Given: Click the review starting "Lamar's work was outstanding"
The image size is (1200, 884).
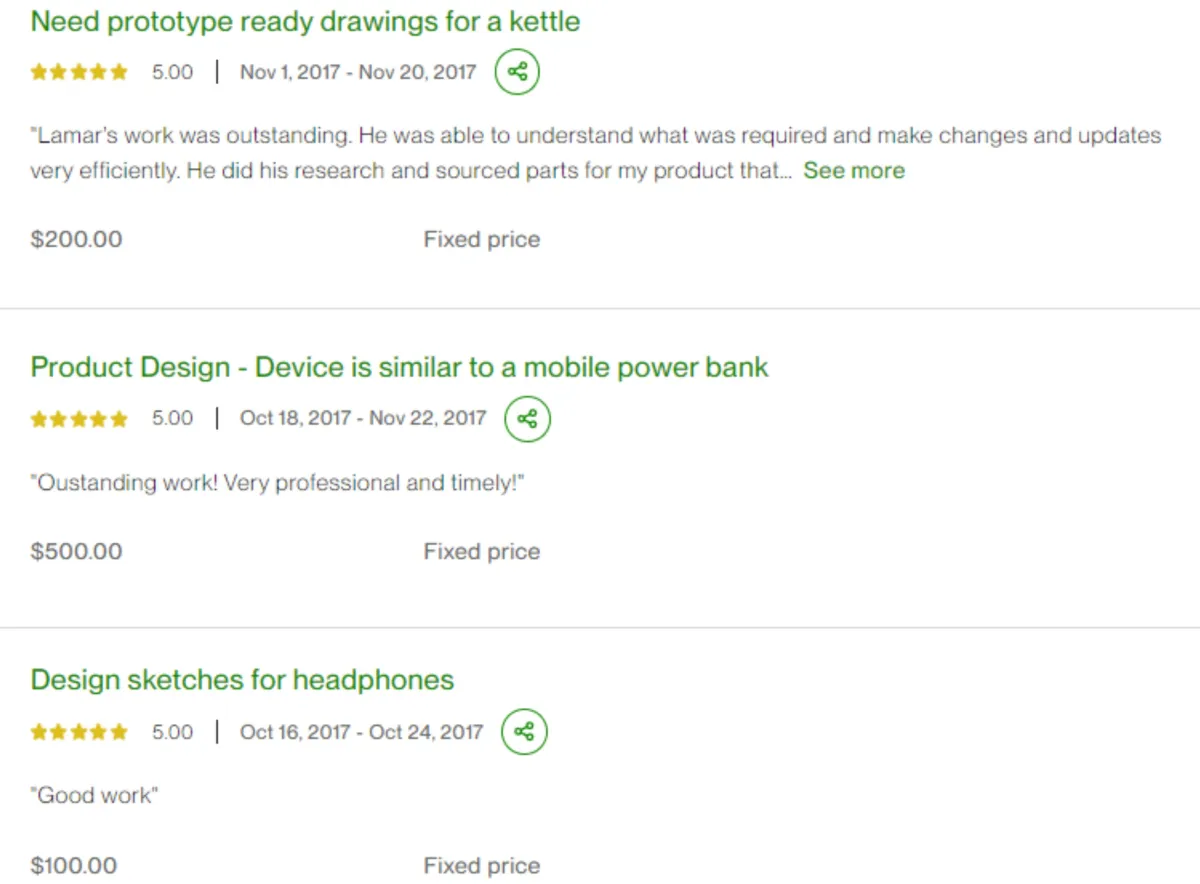Looking at the screenshot, I should point(596,153).
